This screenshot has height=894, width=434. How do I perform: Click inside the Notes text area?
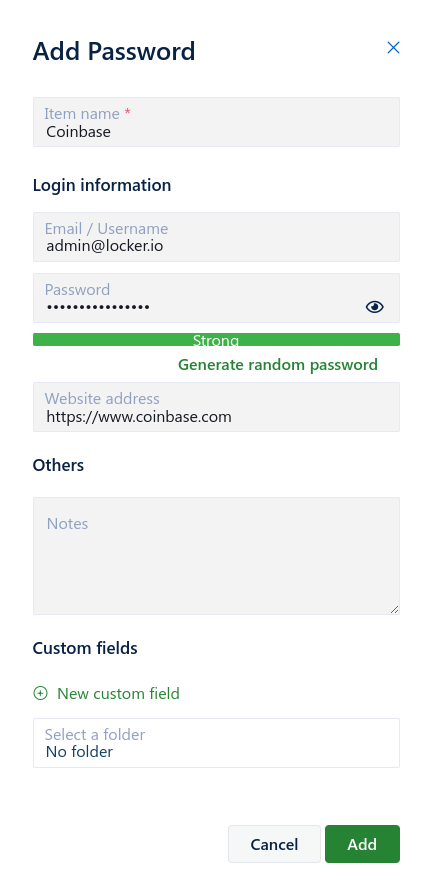coord(216,556)
